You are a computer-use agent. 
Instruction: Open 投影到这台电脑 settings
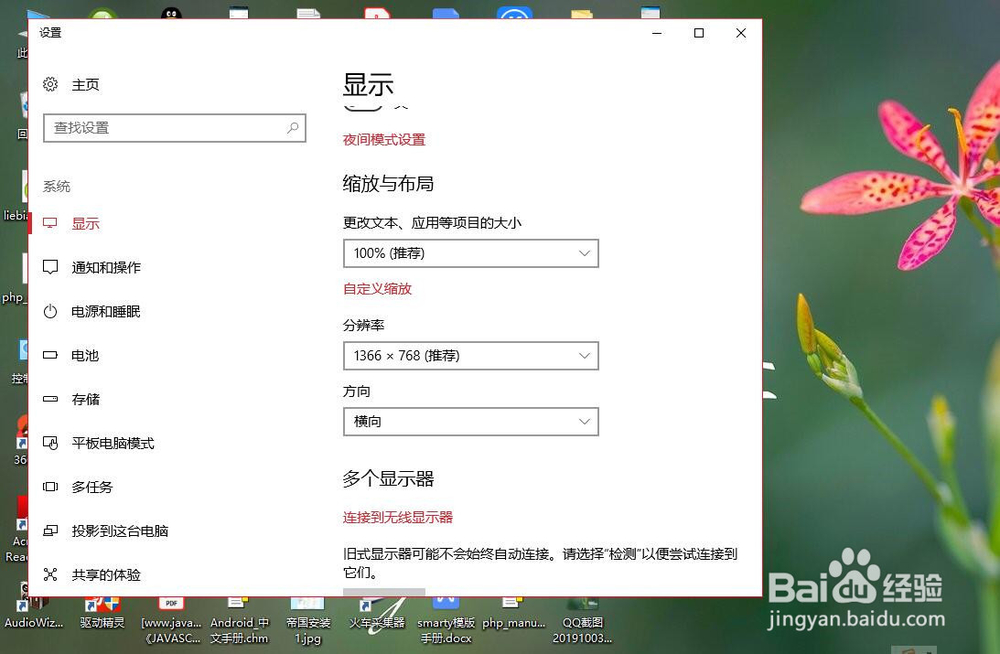pyautogui.click(x=117, y=531)
